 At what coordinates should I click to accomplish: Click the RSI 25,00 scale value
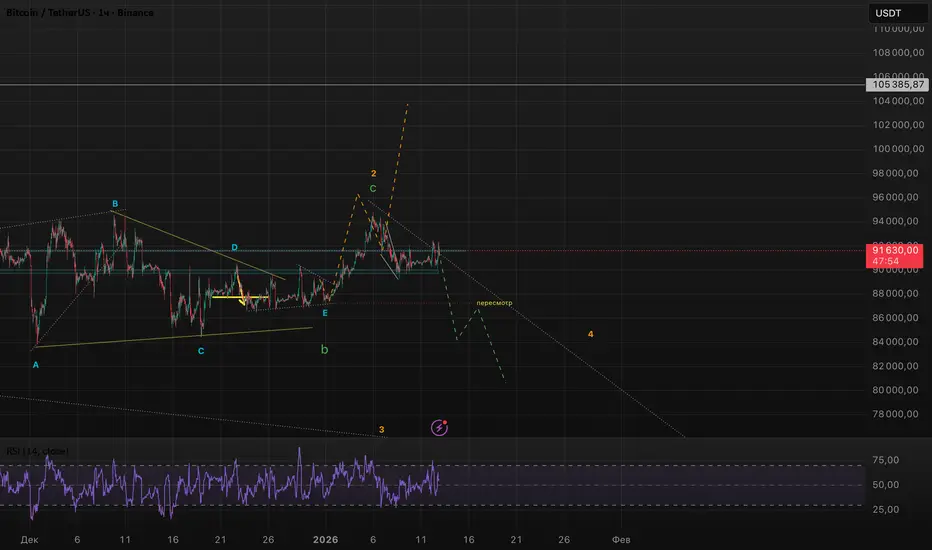(x=886, y=509)
